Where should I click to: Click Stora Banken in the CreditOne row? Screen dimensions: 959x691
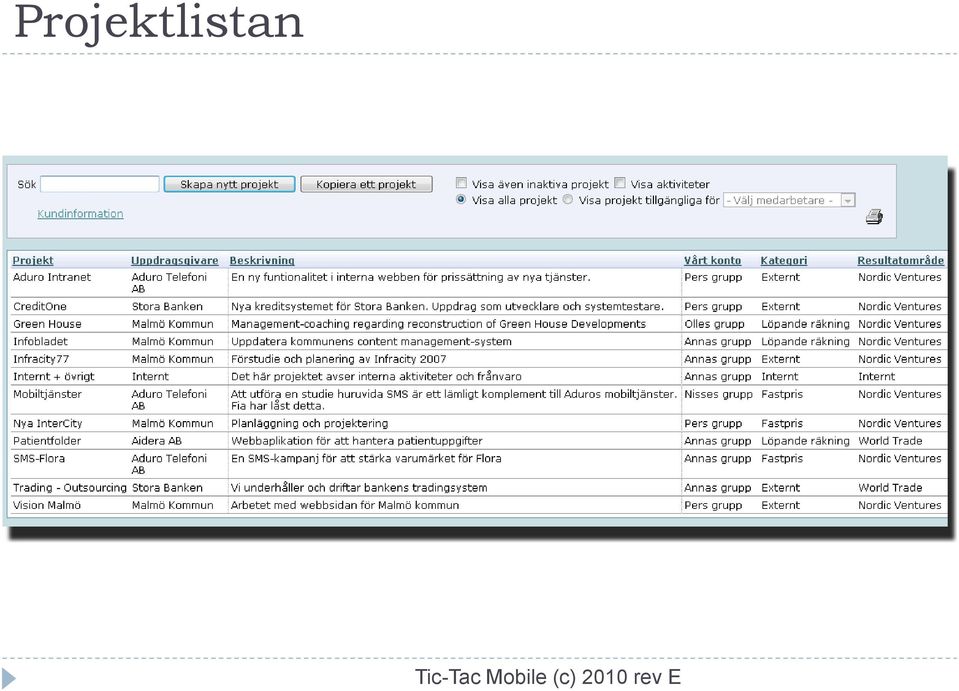[x=167, y=306]
